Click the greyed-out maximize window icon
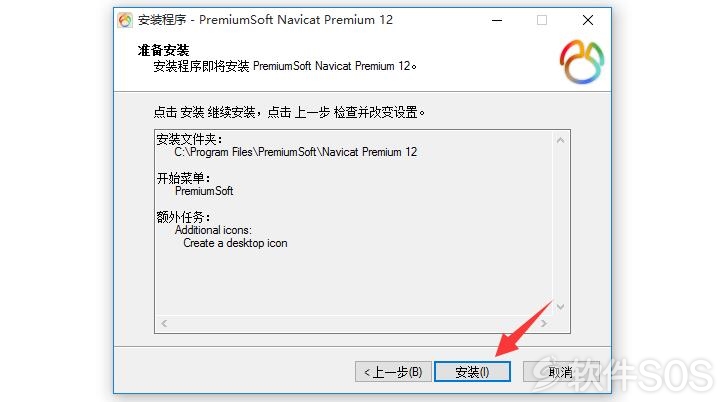Viewport: 726px width, 402px height. [x=542, y=20]
